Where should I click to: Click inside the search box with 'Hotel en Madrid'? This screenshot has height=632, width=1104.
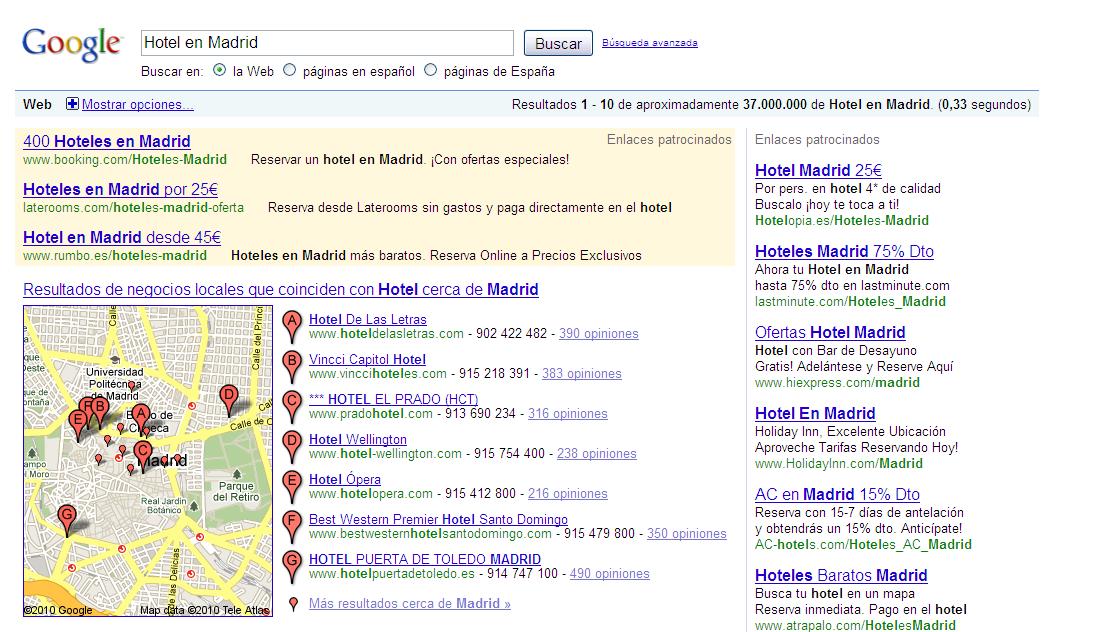tap(327, 43)
